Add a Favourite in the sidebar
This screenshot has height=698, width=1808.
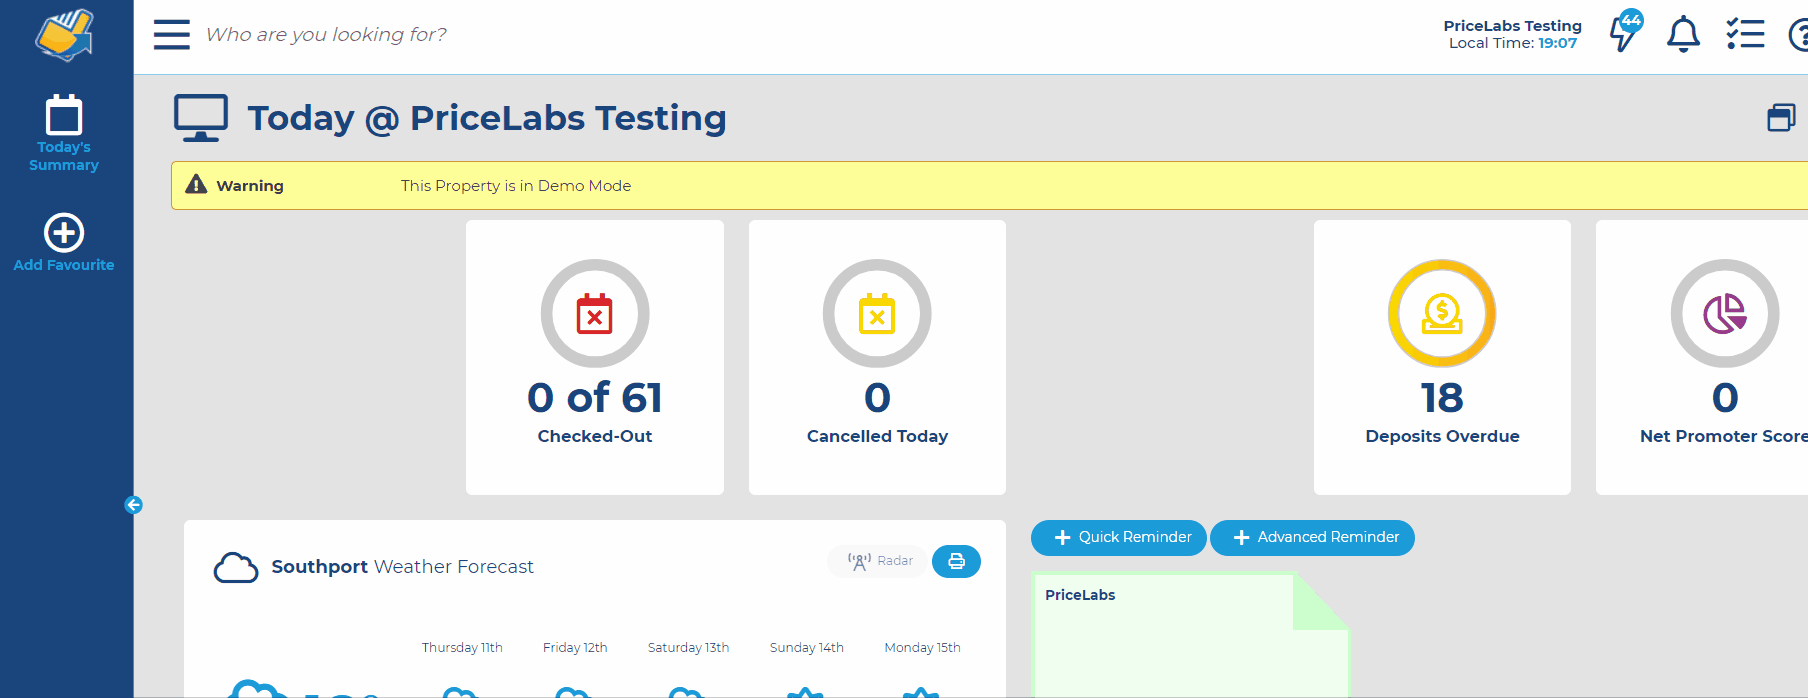click(x=64, y=242)
